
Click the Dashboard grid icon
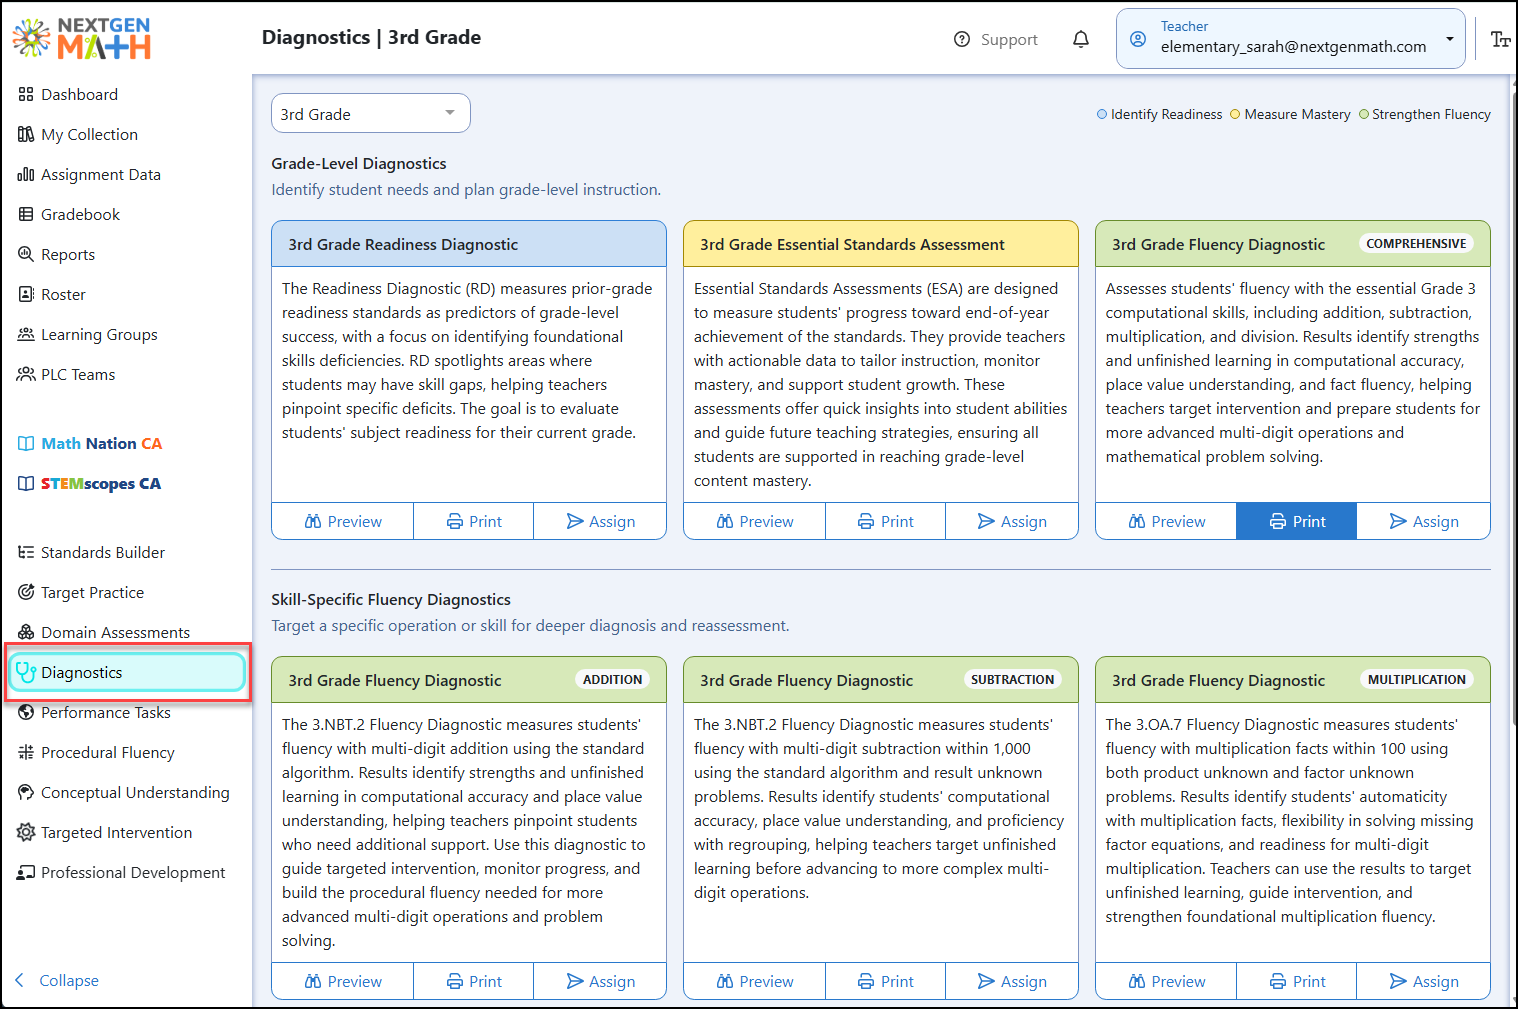[26, 94]
